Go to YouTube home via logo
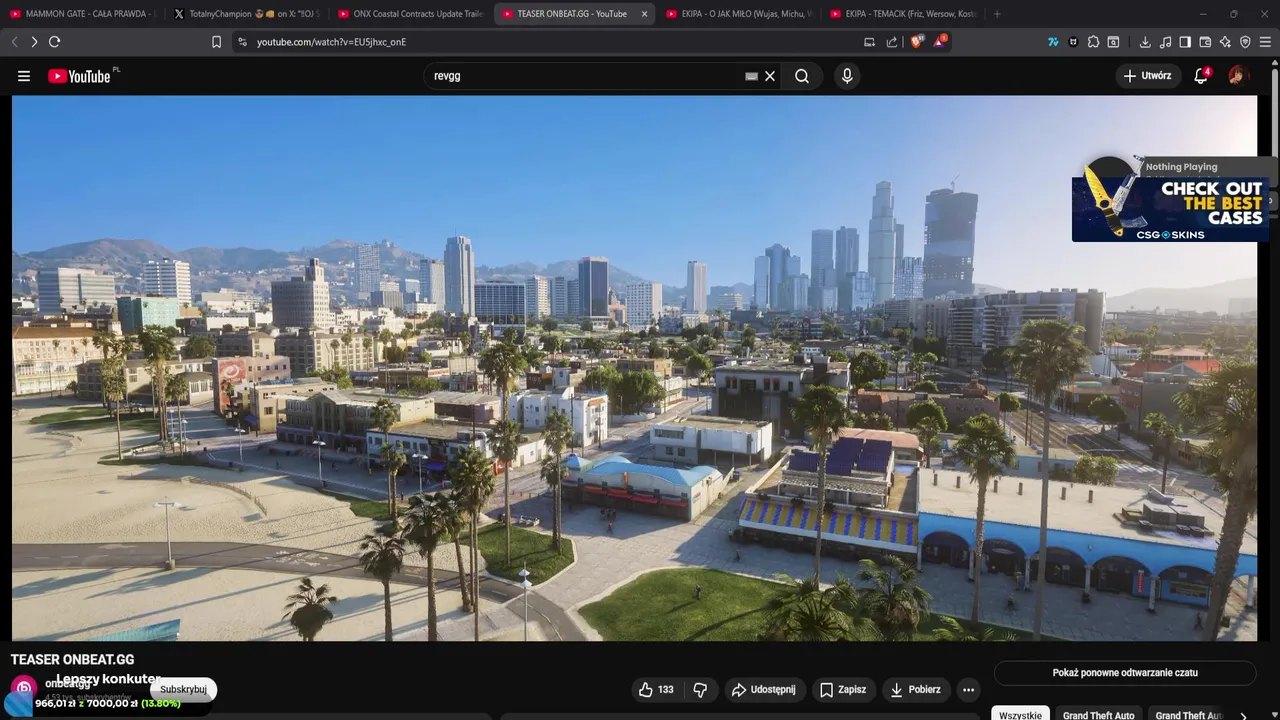1280x720 pixels. [80, 76]
